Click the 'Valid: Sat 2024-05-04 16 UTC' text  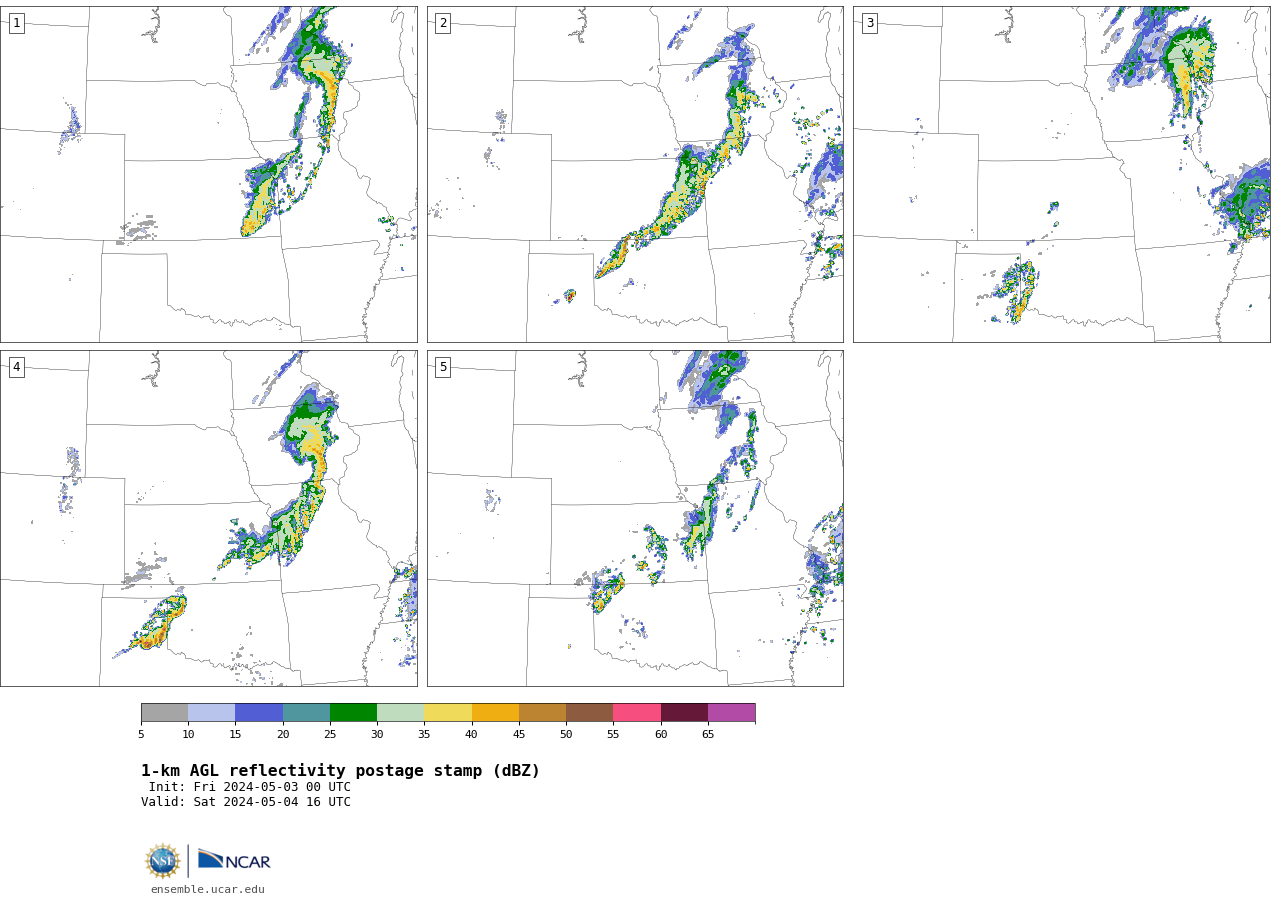(x=246, y=802)
